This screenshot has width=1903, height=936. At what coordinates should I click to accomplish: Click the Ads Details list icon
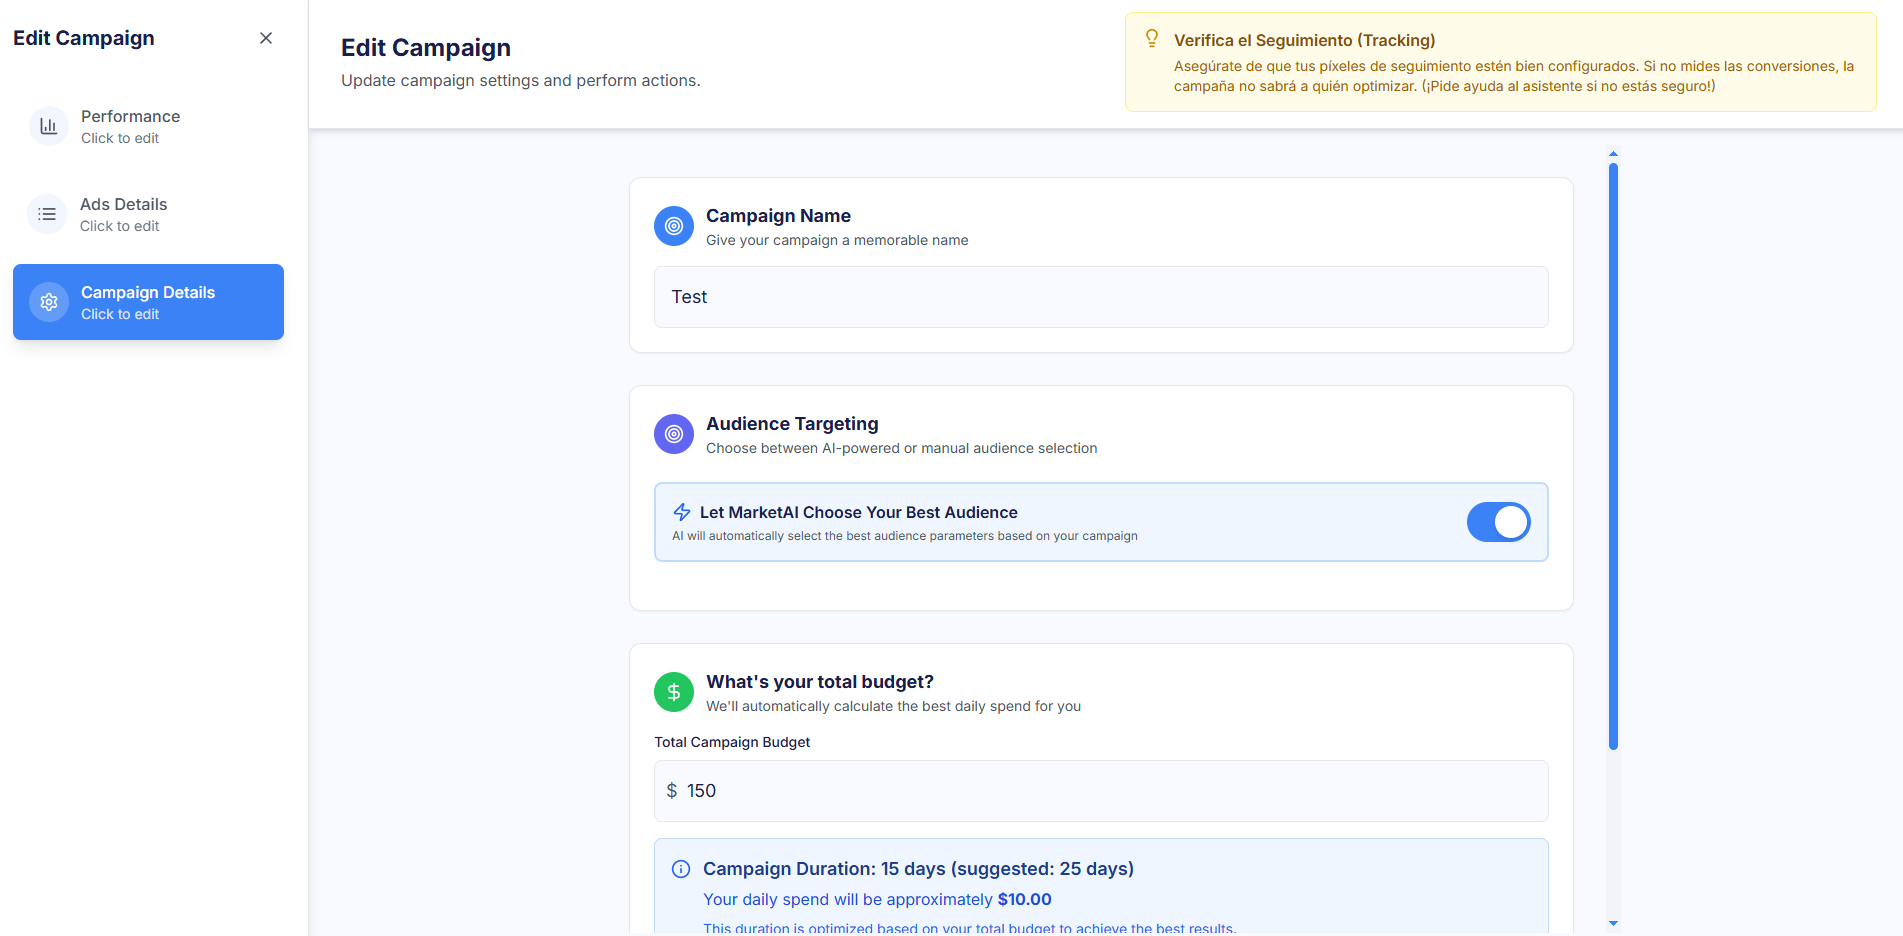[47, 214]
